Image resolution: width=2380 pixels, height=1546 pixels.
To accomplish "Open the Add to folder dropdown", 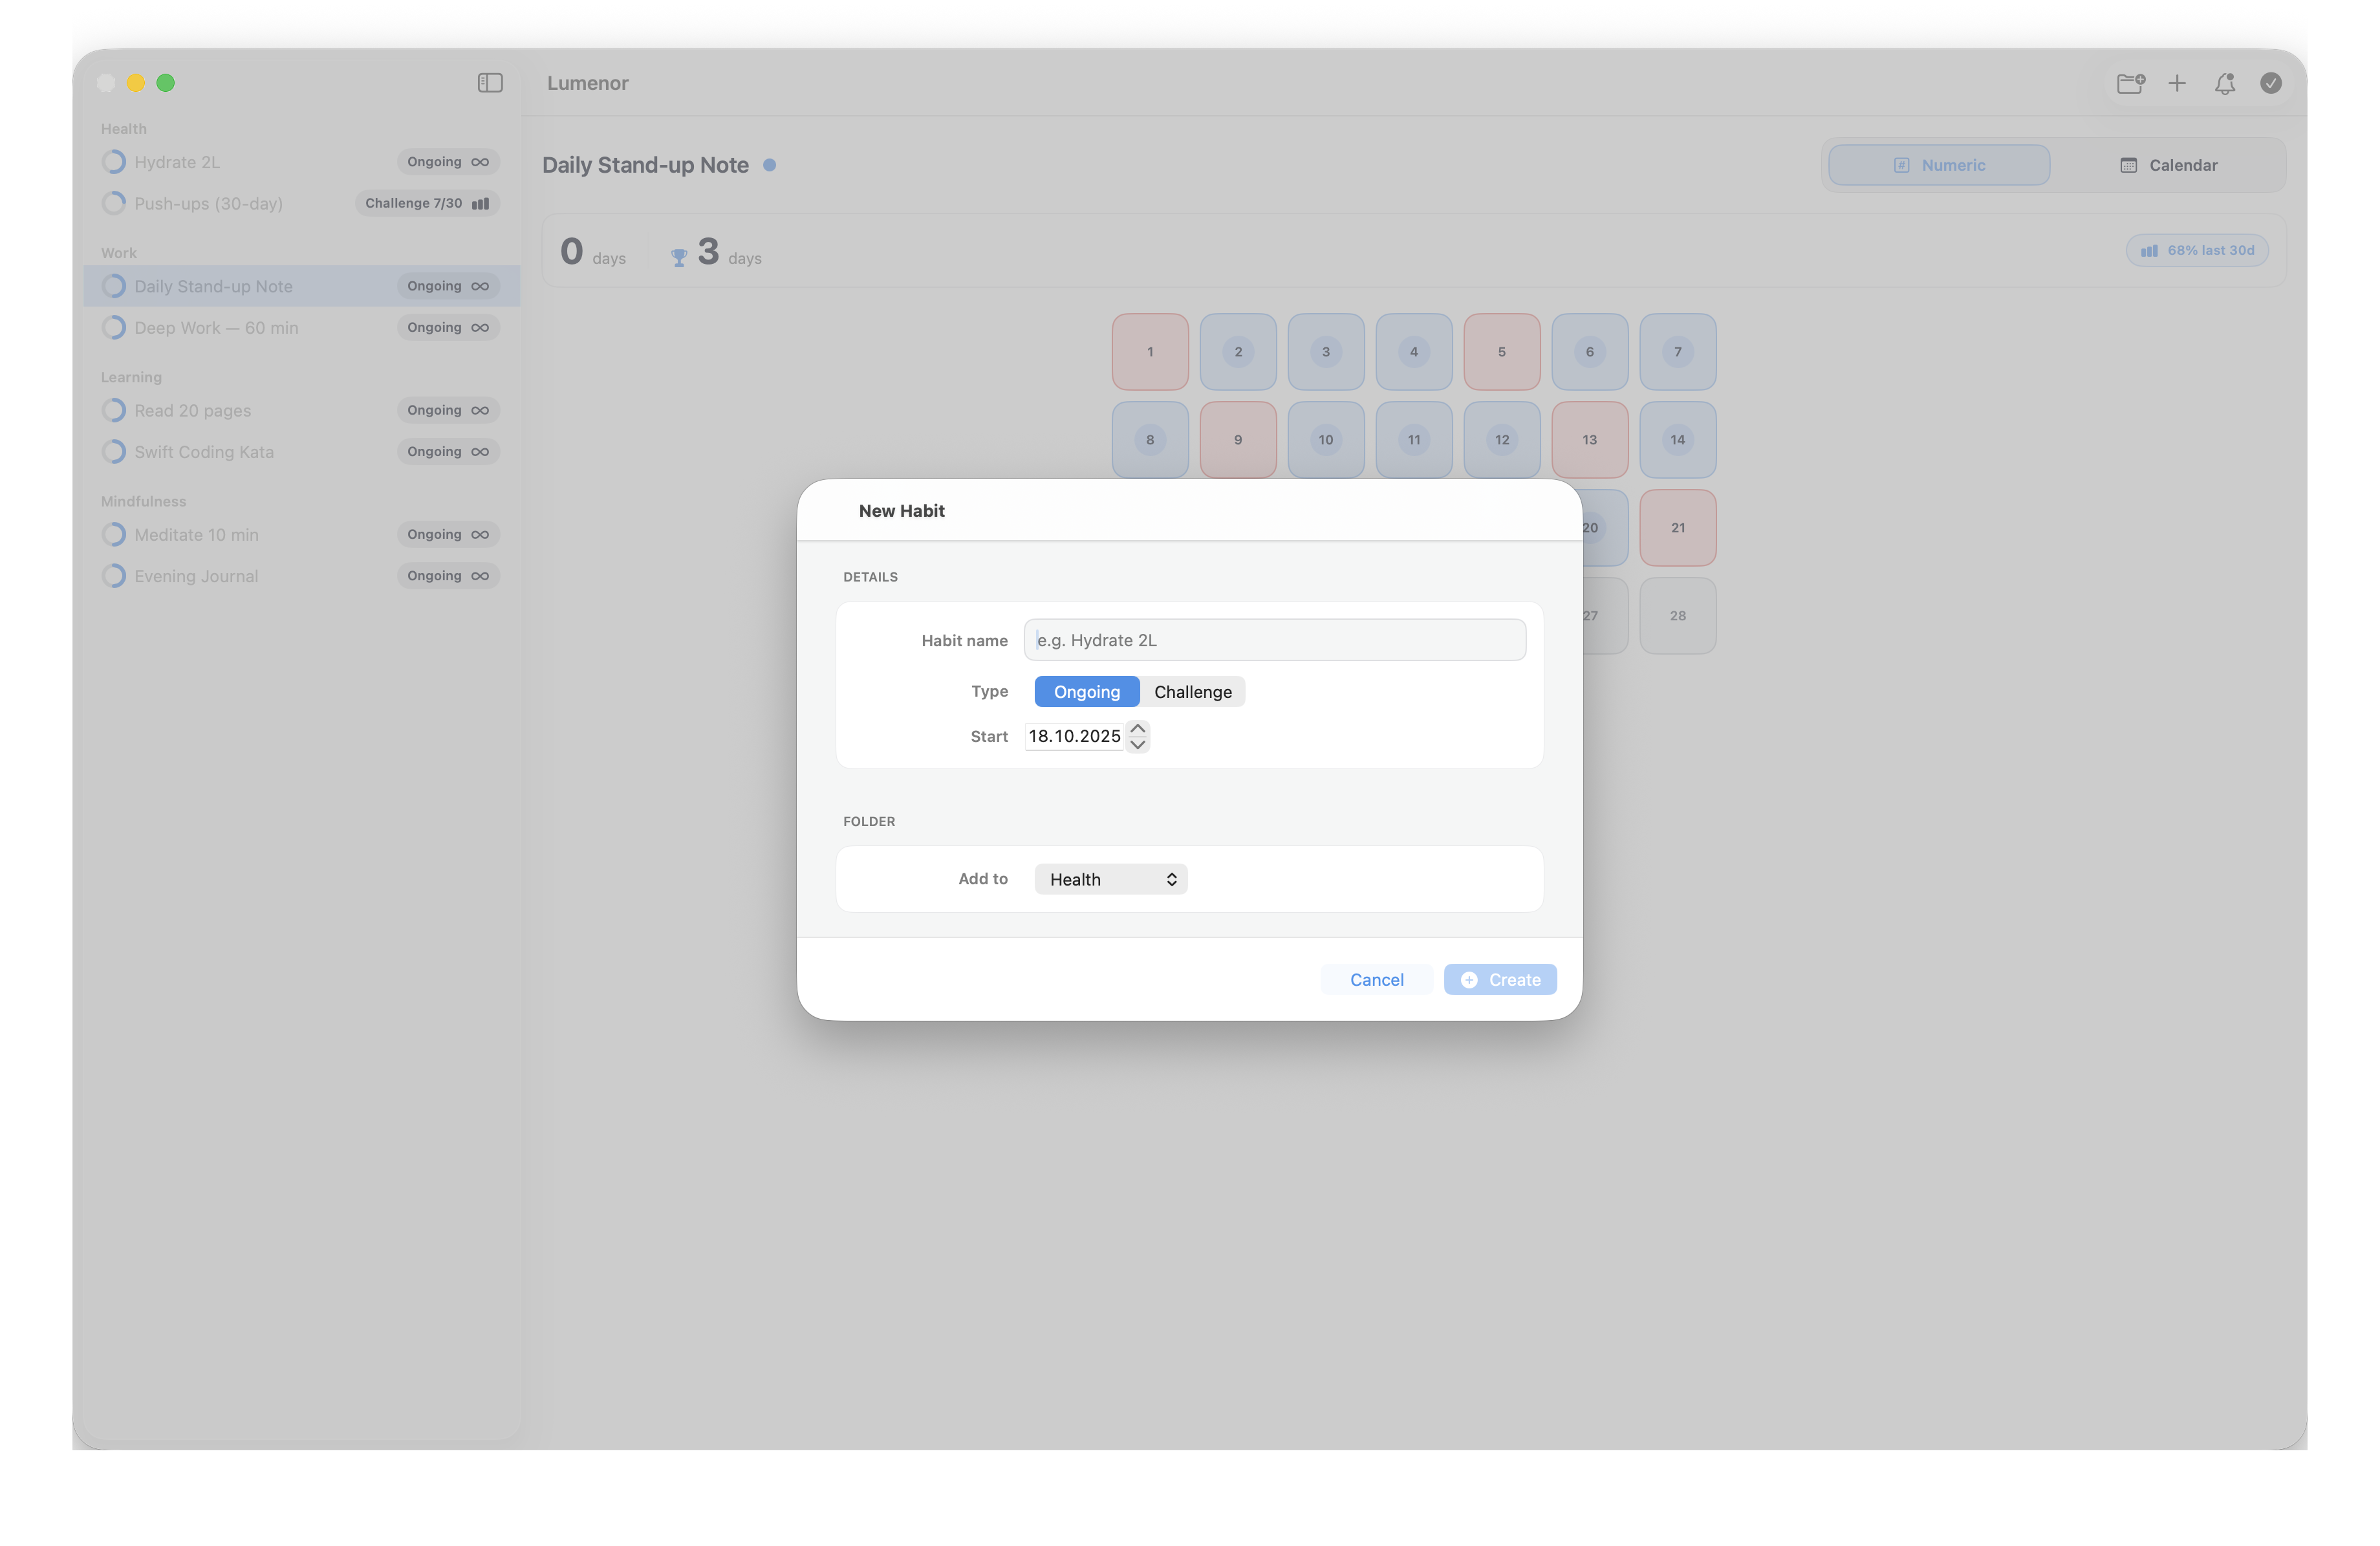I will tap(1110, 879).
